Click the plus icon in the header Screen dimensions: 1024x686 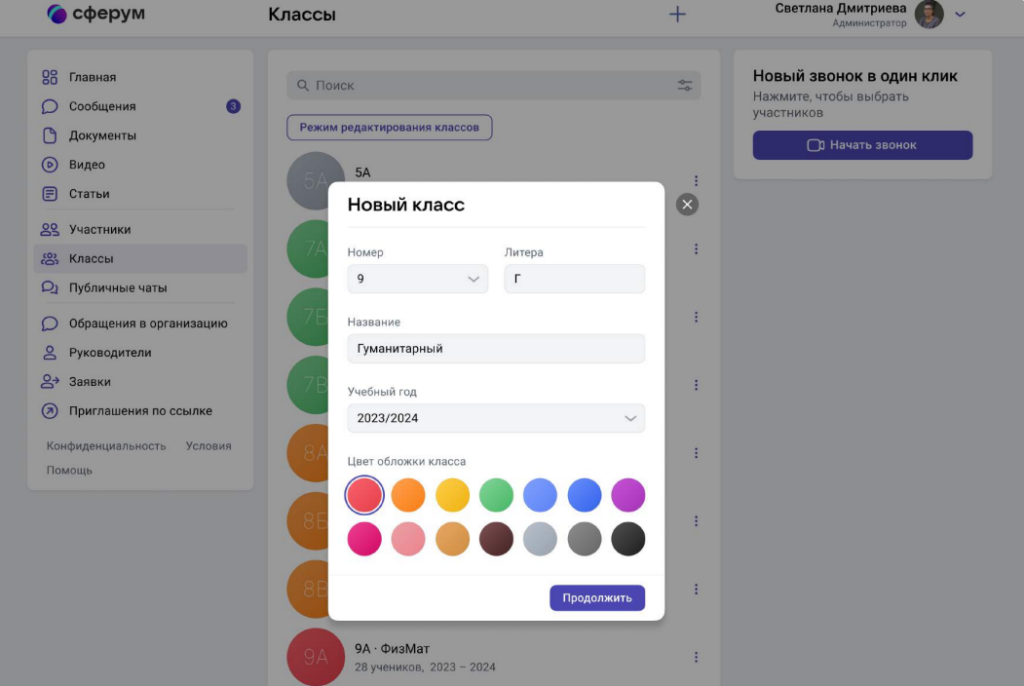pyautogui.click(x=677, y=14)
